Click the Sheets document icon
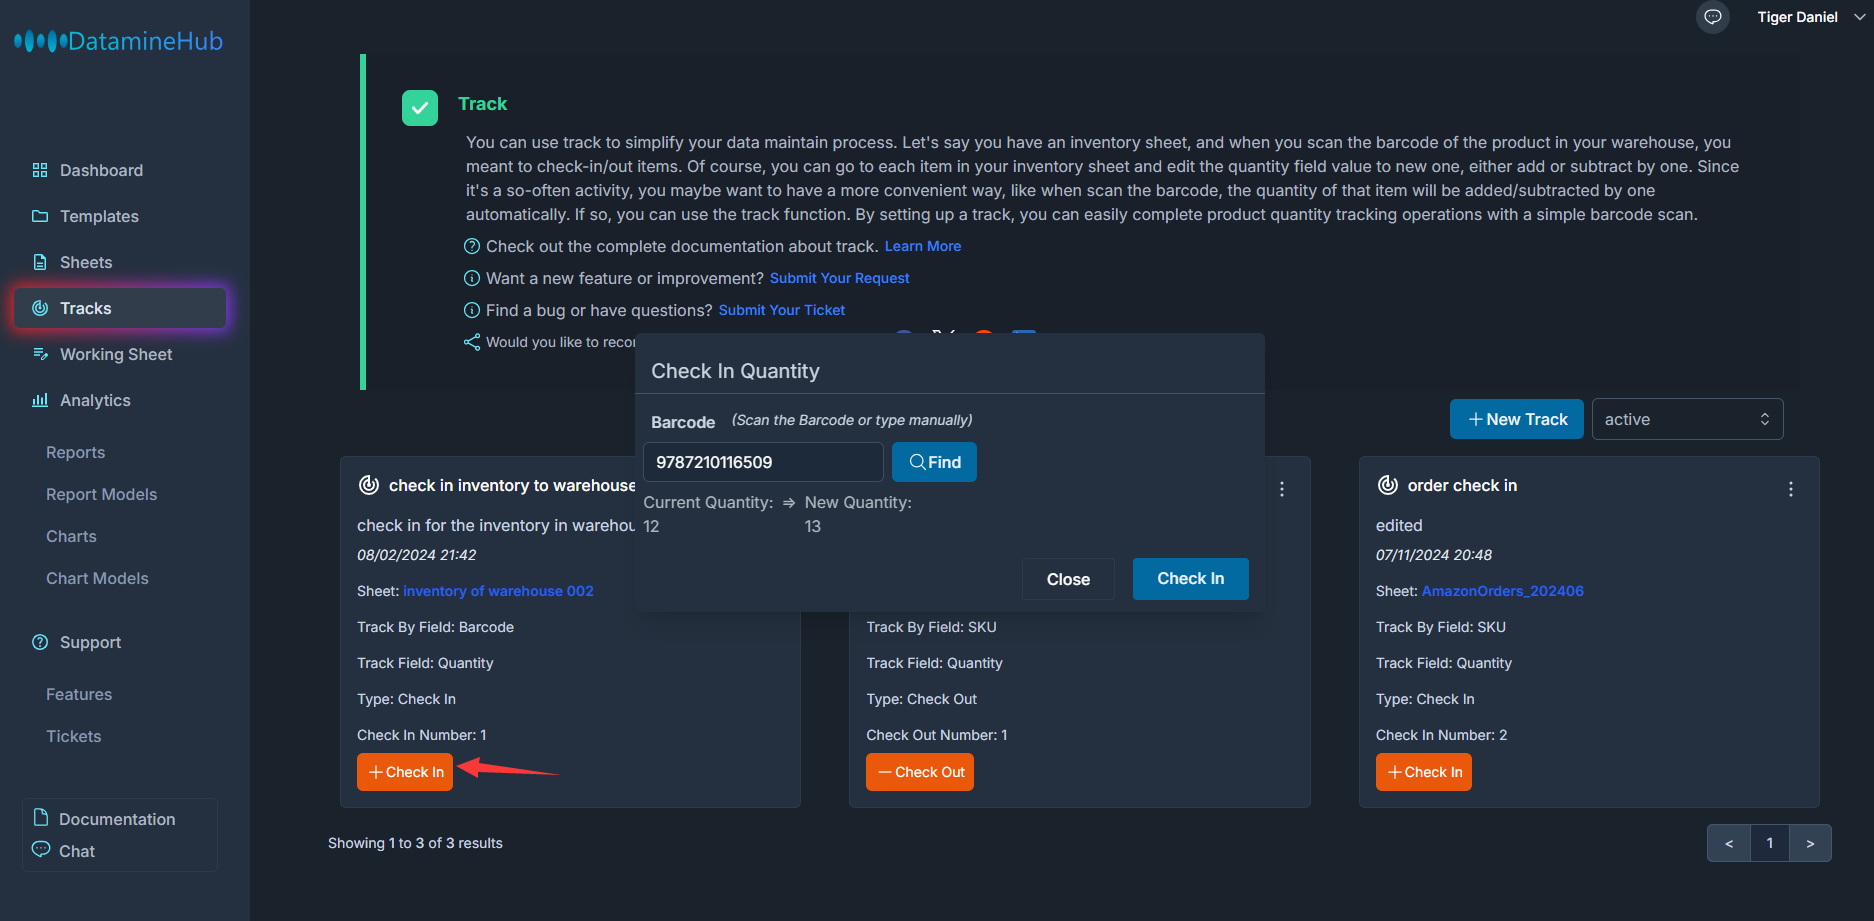This screenshot has height=921, width=1874. coord(40,262)
